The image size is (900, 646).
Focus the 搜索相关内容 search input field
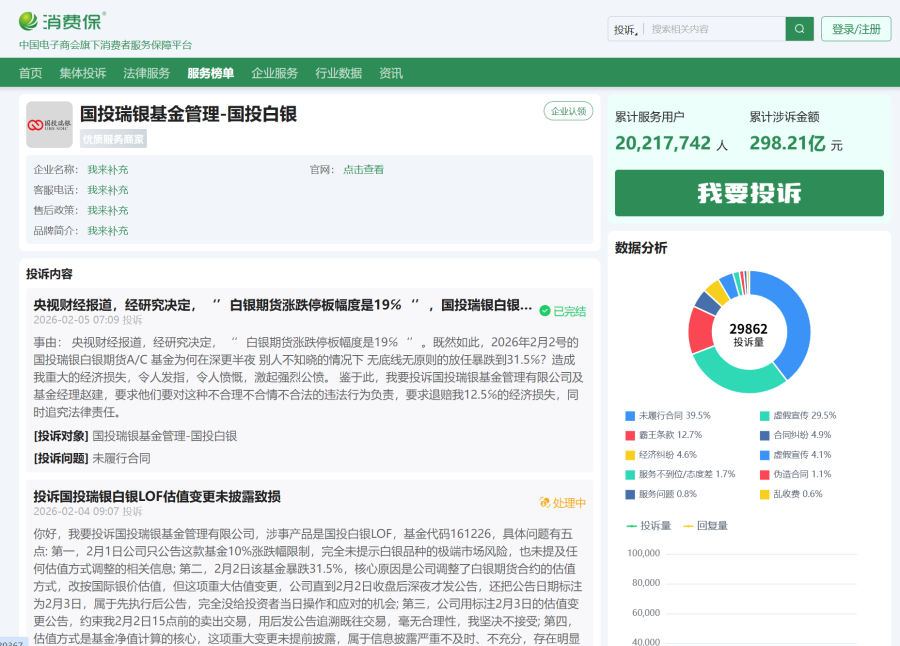(714, 30)
